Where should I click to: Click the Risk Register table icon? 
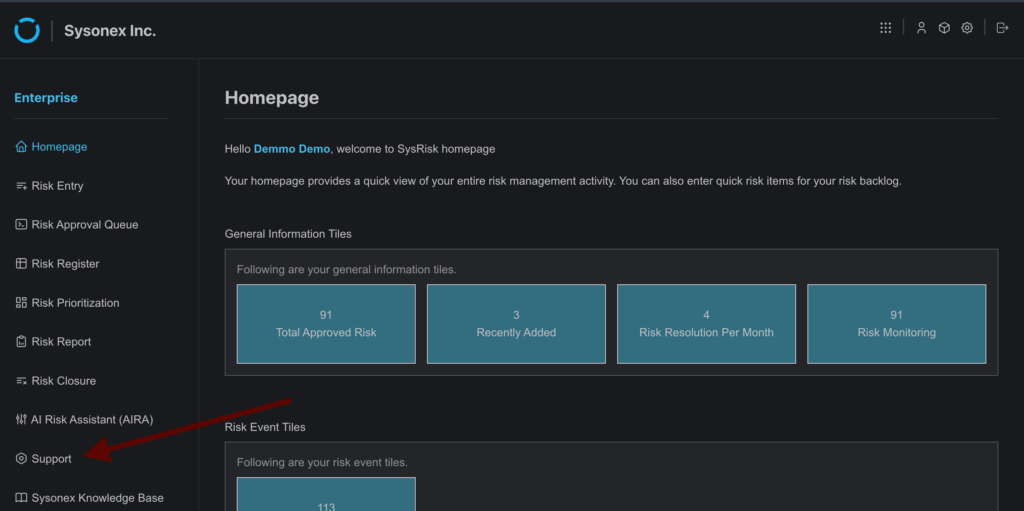click(x=21, y=264)
